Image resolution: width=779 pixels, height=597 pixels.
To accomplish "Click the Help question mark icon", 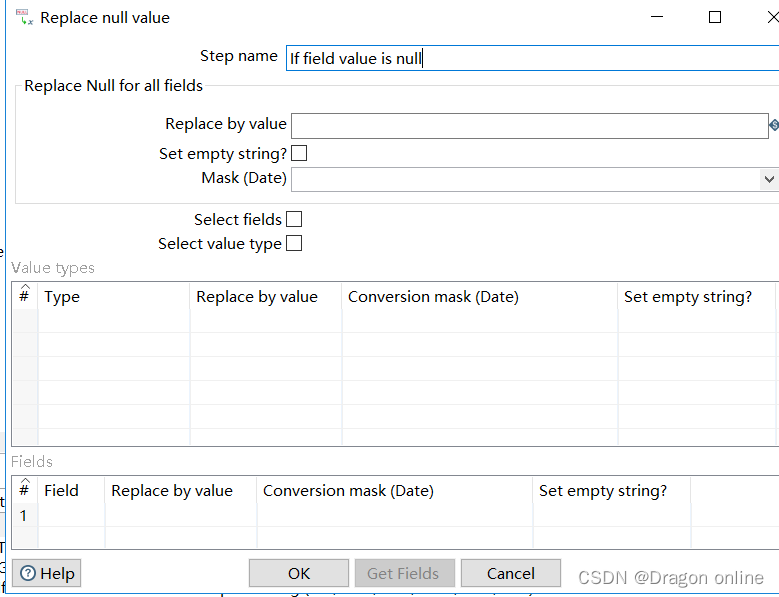I will (x=28, y=573).
